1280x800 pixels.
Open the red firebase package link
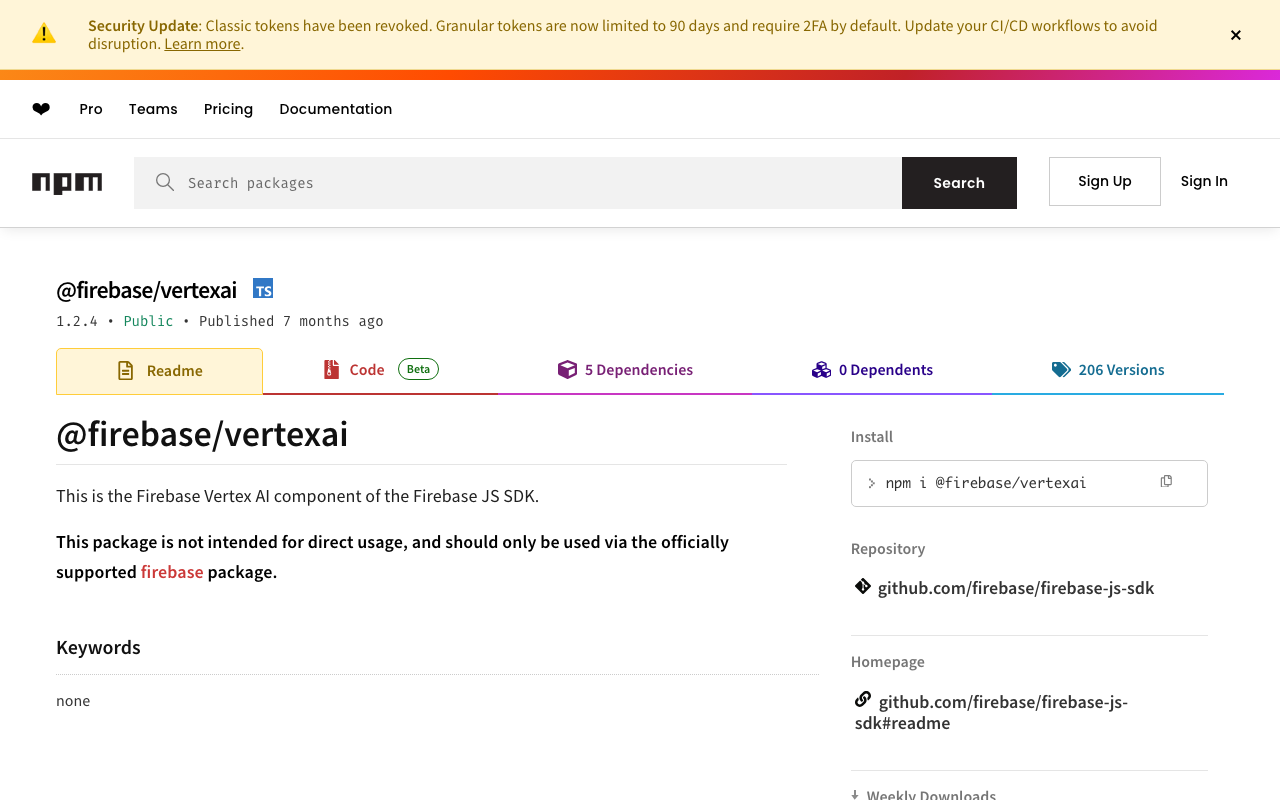[172, 572]
